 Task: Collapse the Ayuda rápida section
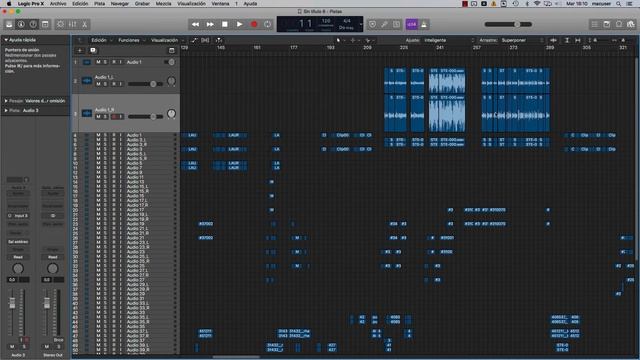(6, 40)
